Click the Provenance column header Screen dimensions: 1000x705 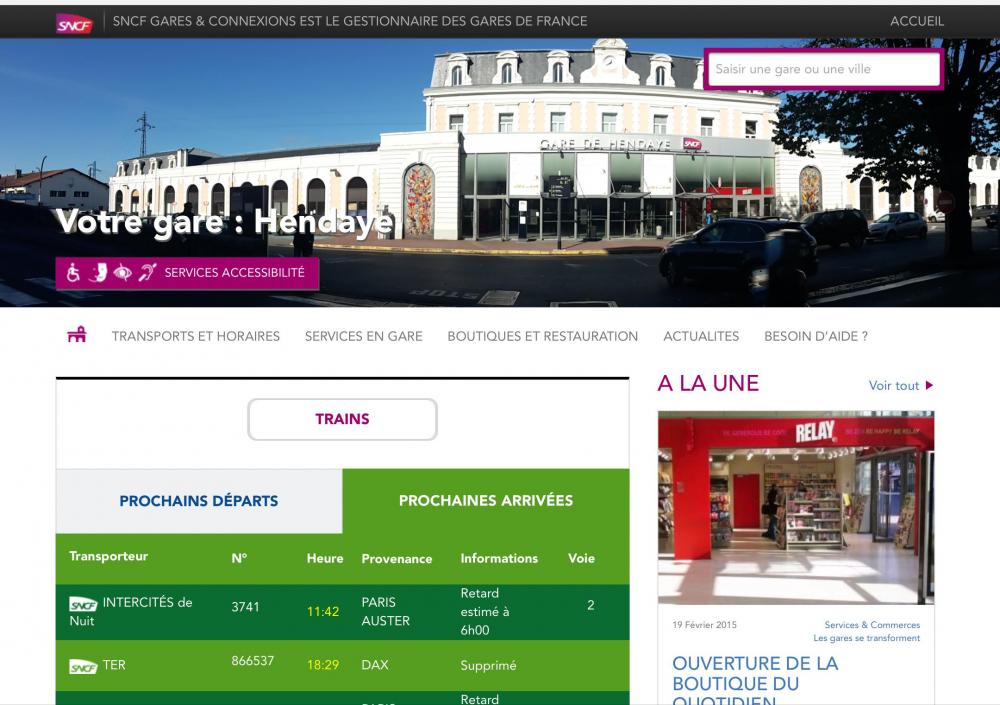tap(397, 559)
